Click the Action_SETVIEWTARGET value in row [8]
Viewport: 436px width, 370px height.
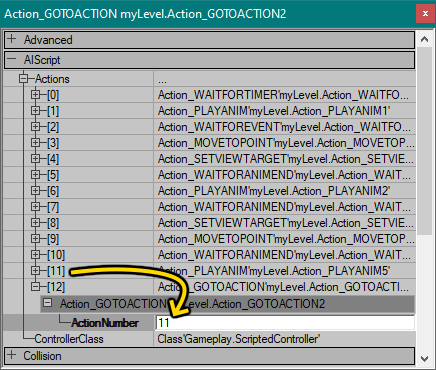point(286,223)
